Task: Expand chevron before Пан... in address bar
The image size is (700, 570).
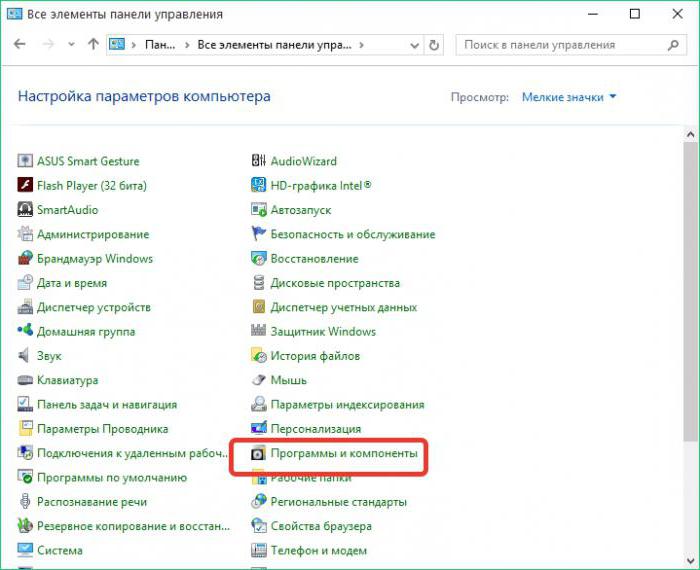Action: click(x=133, y=45)
